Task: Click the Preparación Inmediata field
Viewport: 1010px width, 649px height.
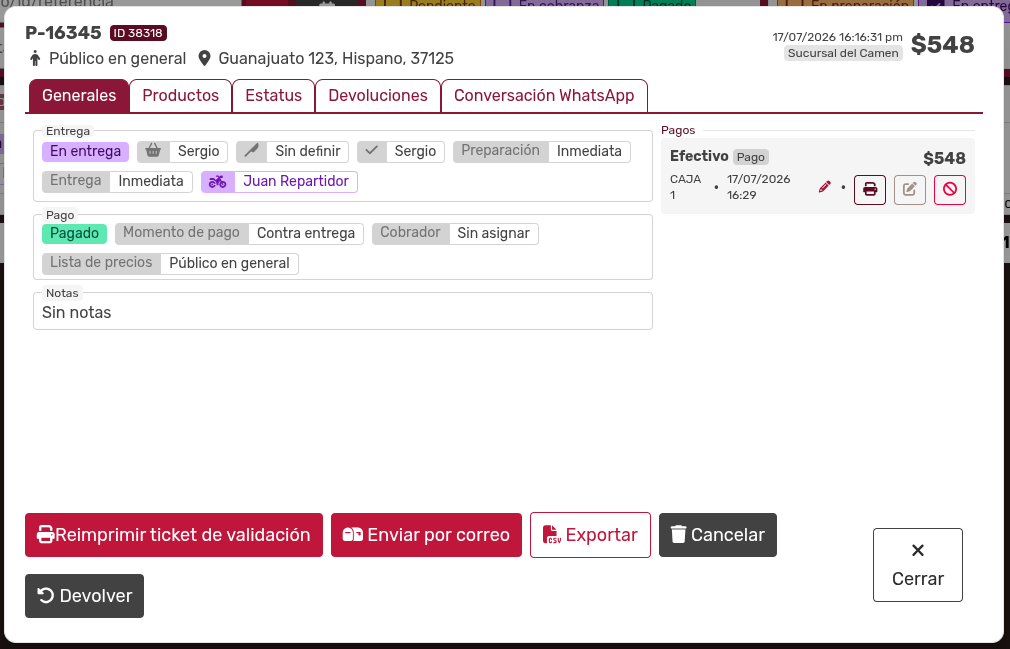Action: 542,151
